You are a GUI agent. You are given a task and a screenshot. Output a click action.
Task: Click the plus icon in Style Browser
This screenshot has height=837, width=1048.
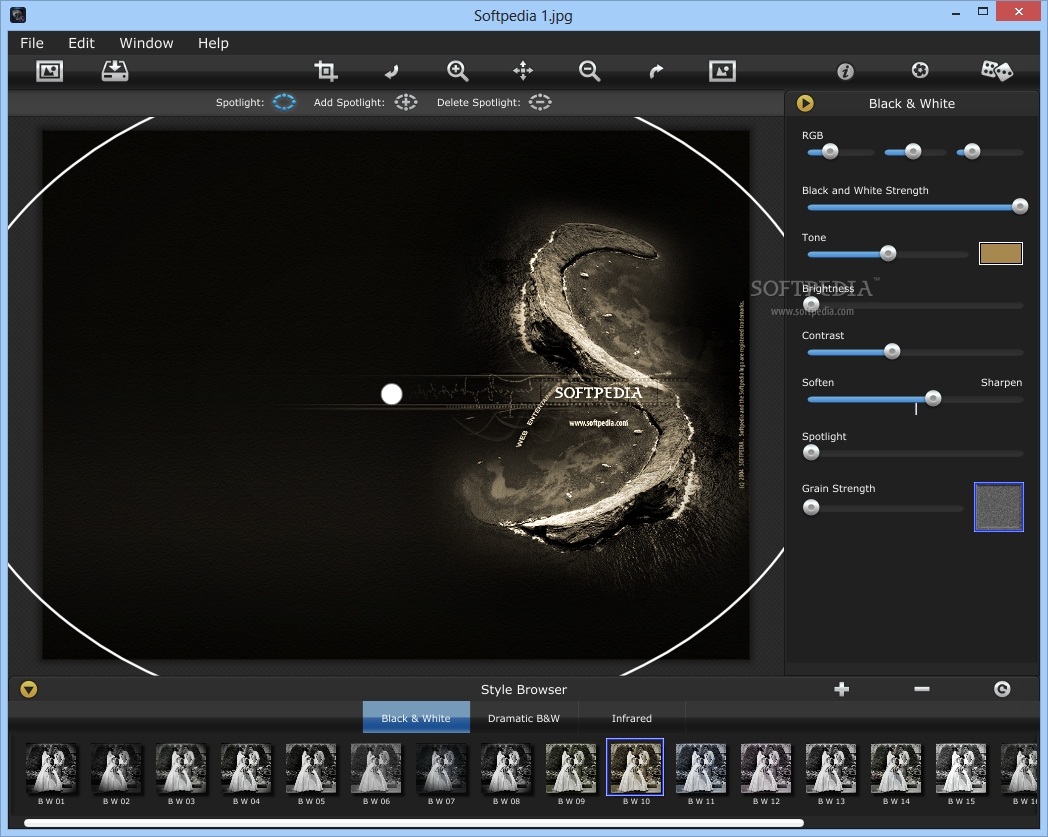[x=841, y=689]
